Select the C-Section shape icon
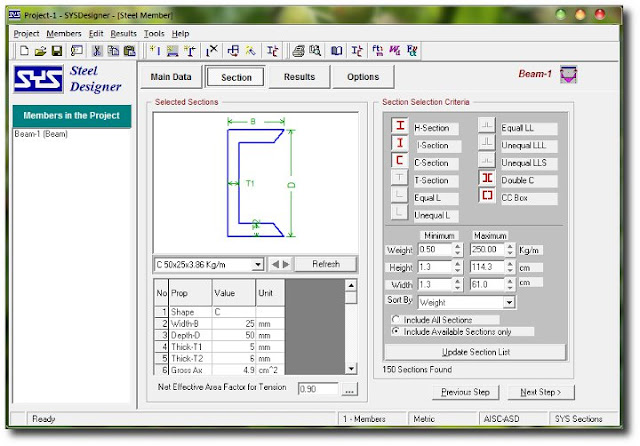This screenshot has height=446, width=640. tap(400, 160)
